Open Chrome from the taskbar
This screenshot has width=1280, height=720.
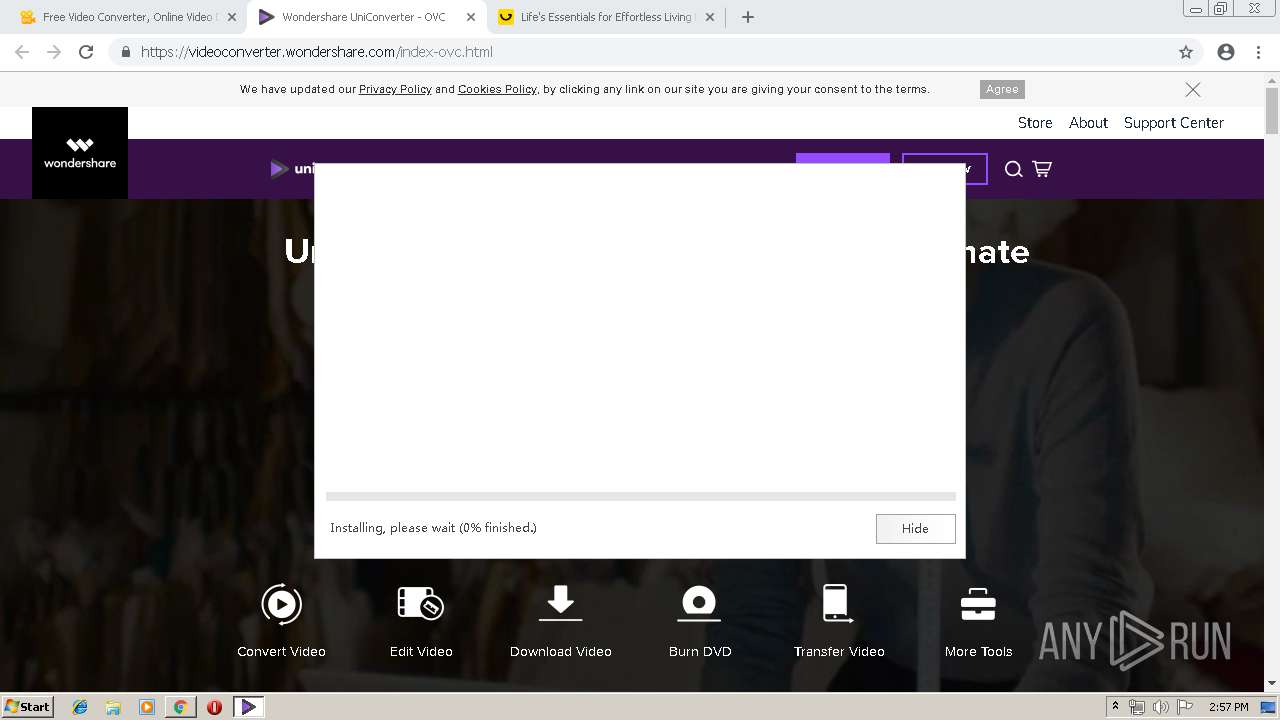pos(180,707)
